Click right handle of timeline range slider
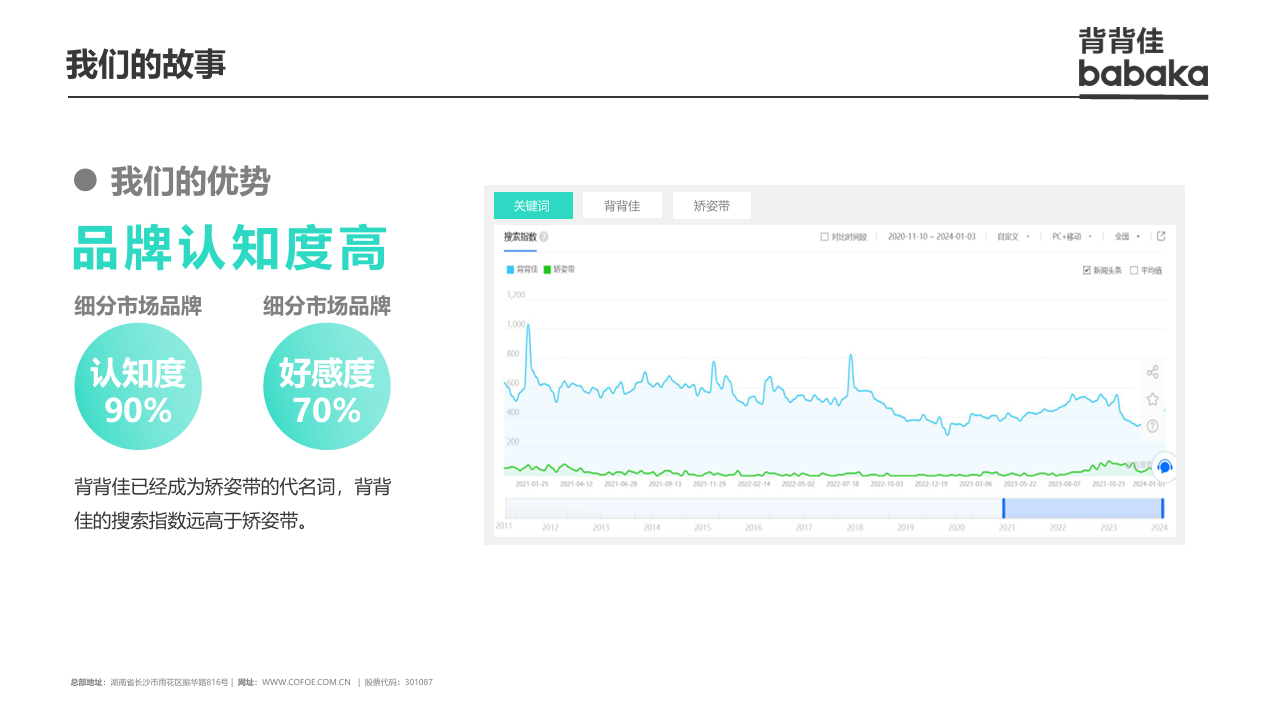Viewport: 1270px width, 710px height. [1162, 508]
